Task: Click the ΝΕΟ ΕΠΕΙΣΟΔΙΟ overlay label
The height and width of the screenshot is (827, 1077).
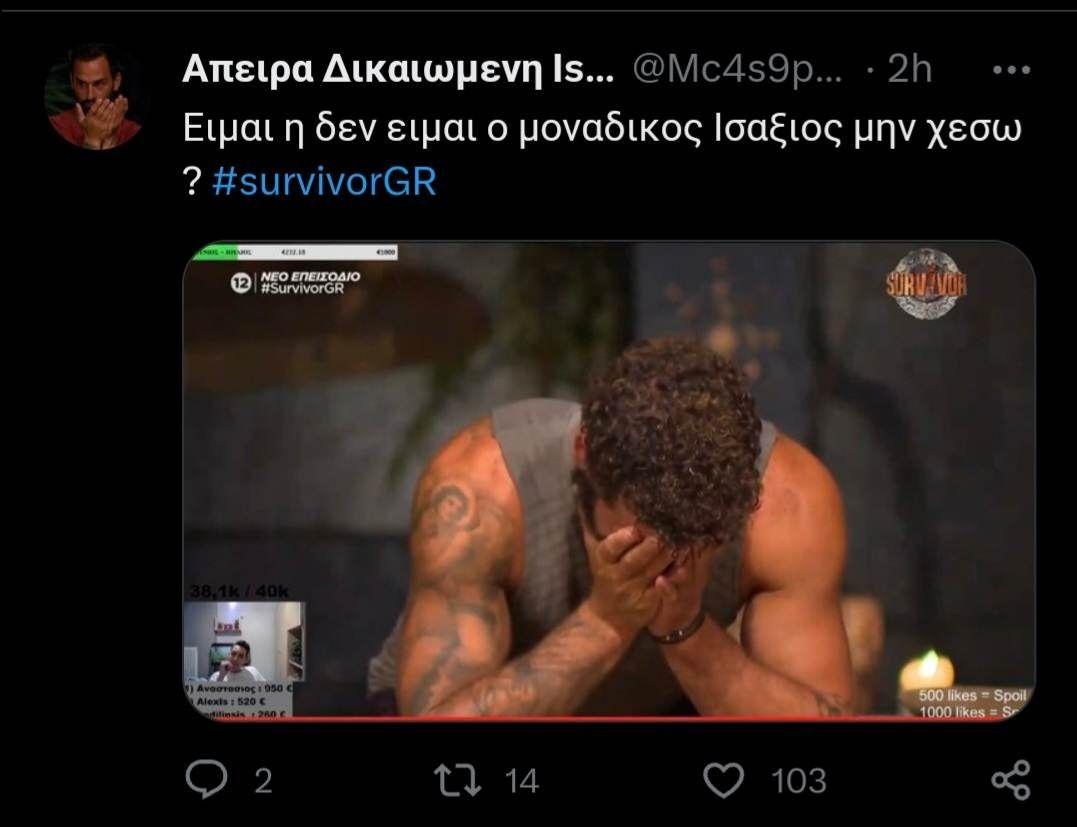Action: [310, 276]
